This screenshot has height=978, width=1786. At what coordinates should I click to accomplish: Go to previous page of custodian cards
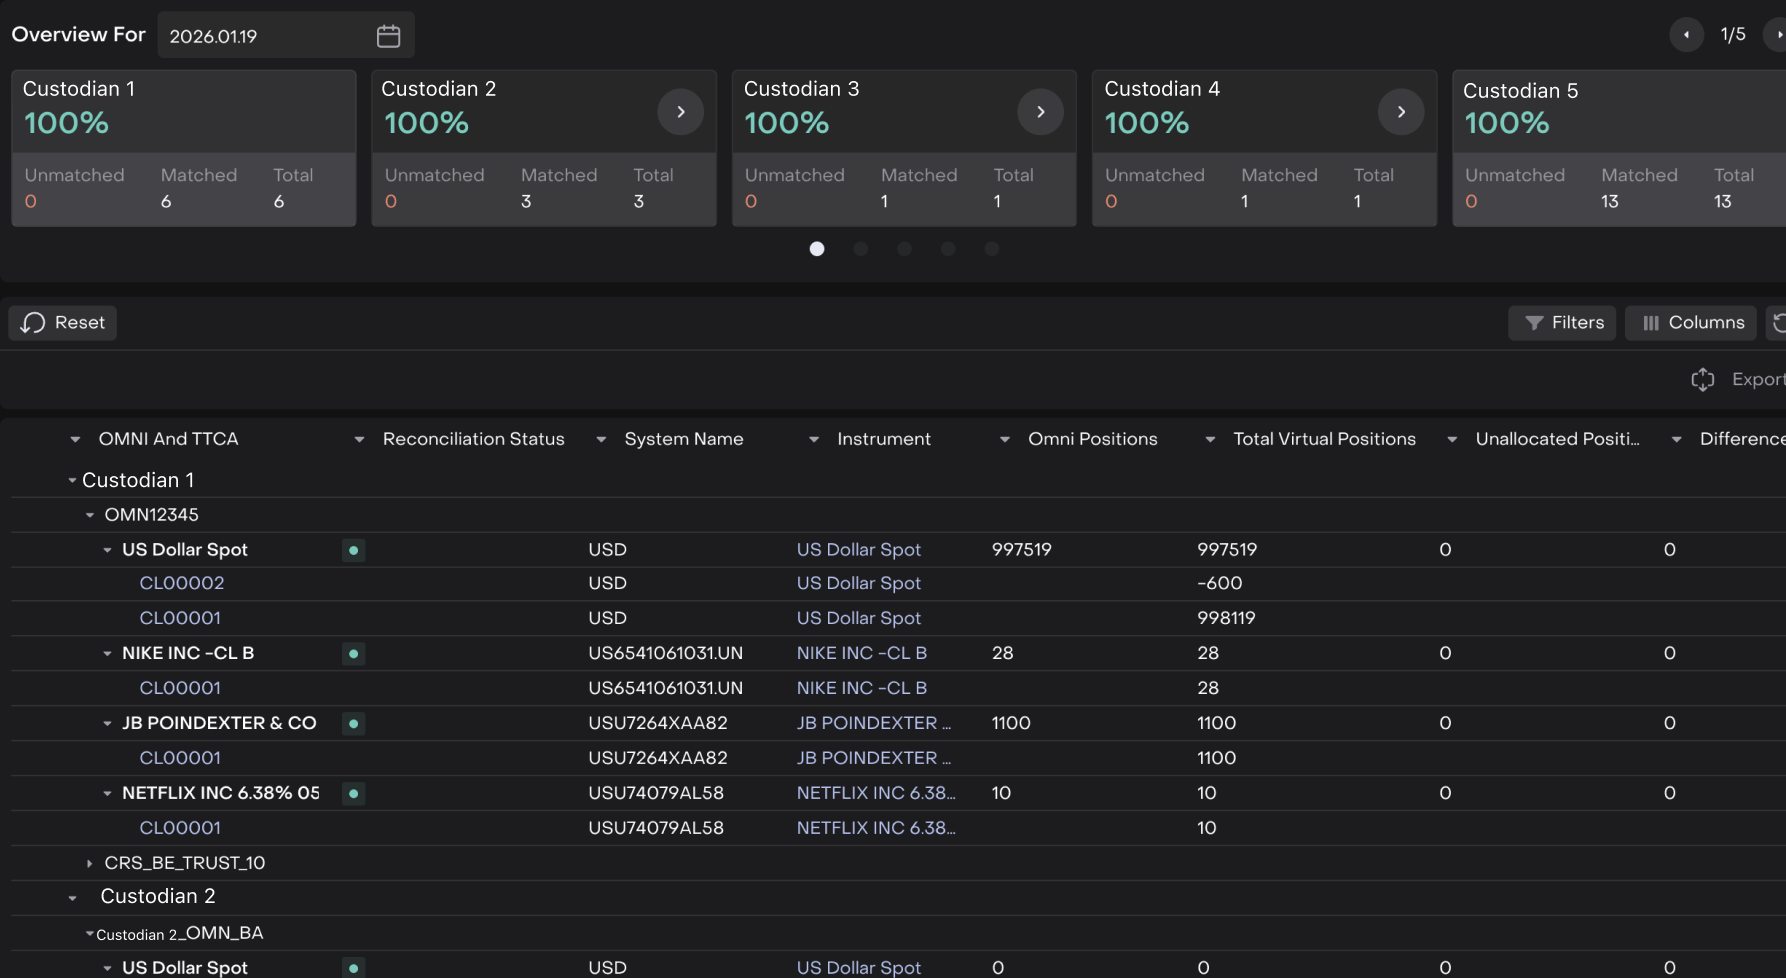coord(1686,35)
